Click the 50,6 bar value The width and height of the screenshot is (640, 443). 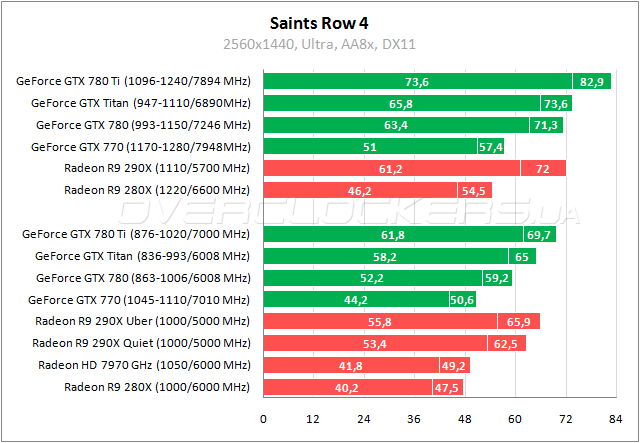(462, 301)
